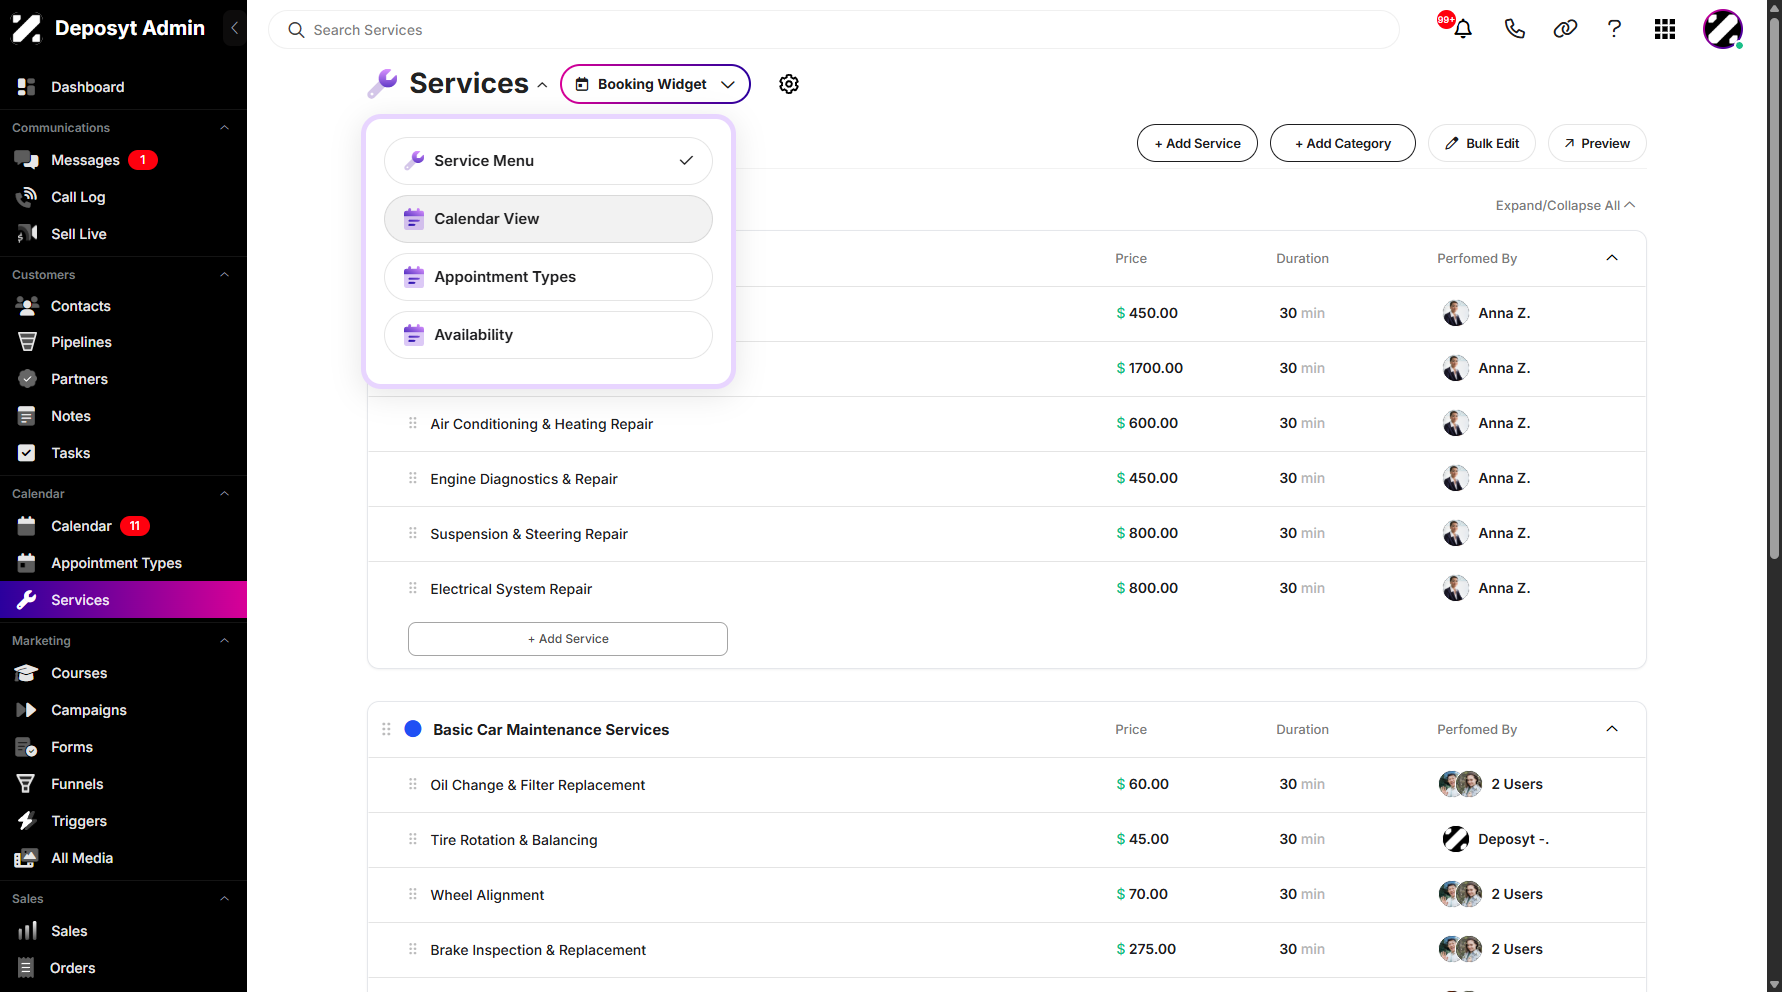Choose Availability from the dropdown menu
The height and width of the screenshot is (992, 1782).
pos(548,335)
